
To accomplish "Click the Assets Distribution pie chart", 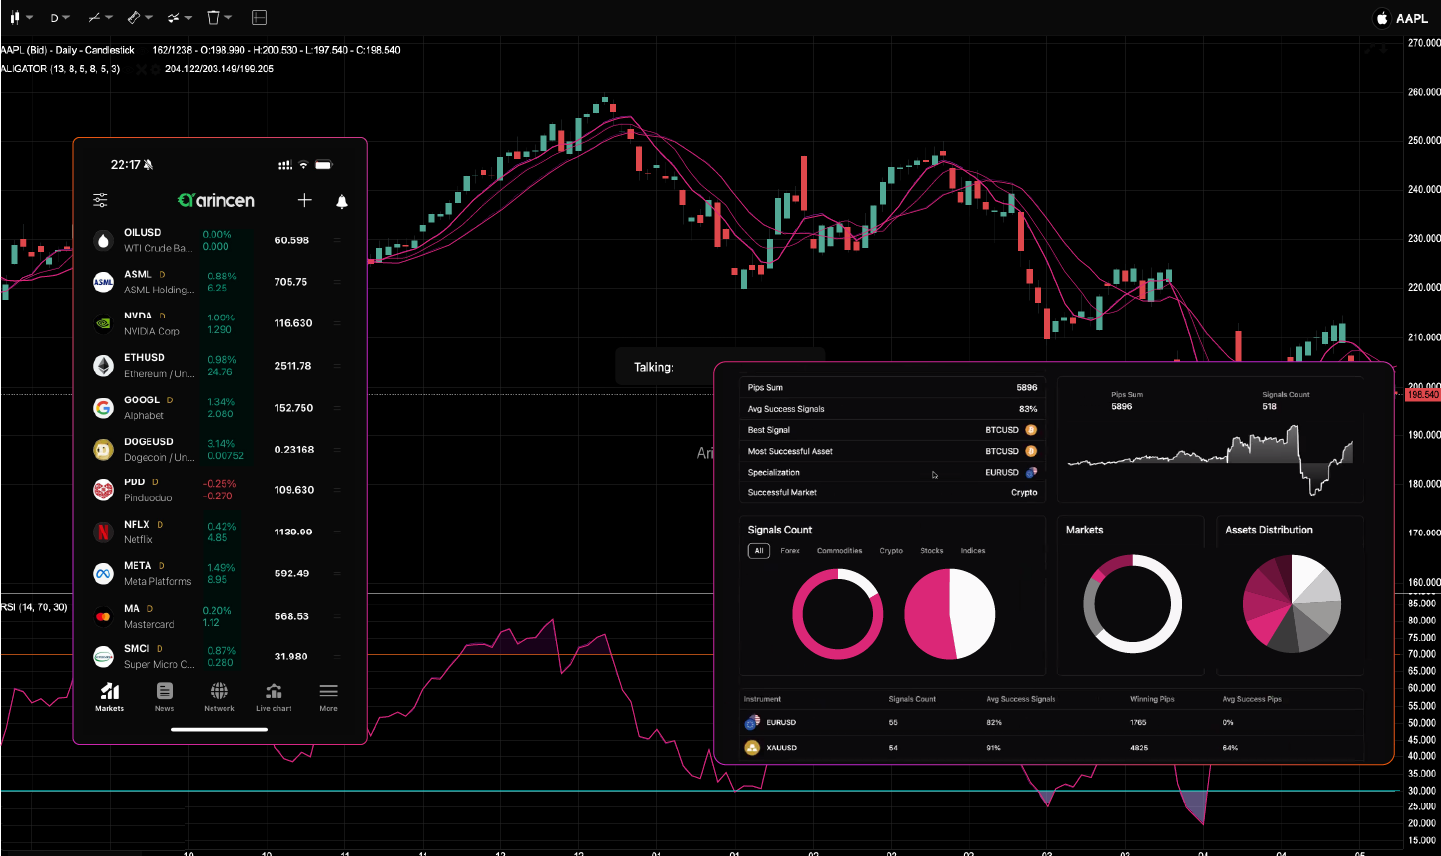I will (1291, 603).
